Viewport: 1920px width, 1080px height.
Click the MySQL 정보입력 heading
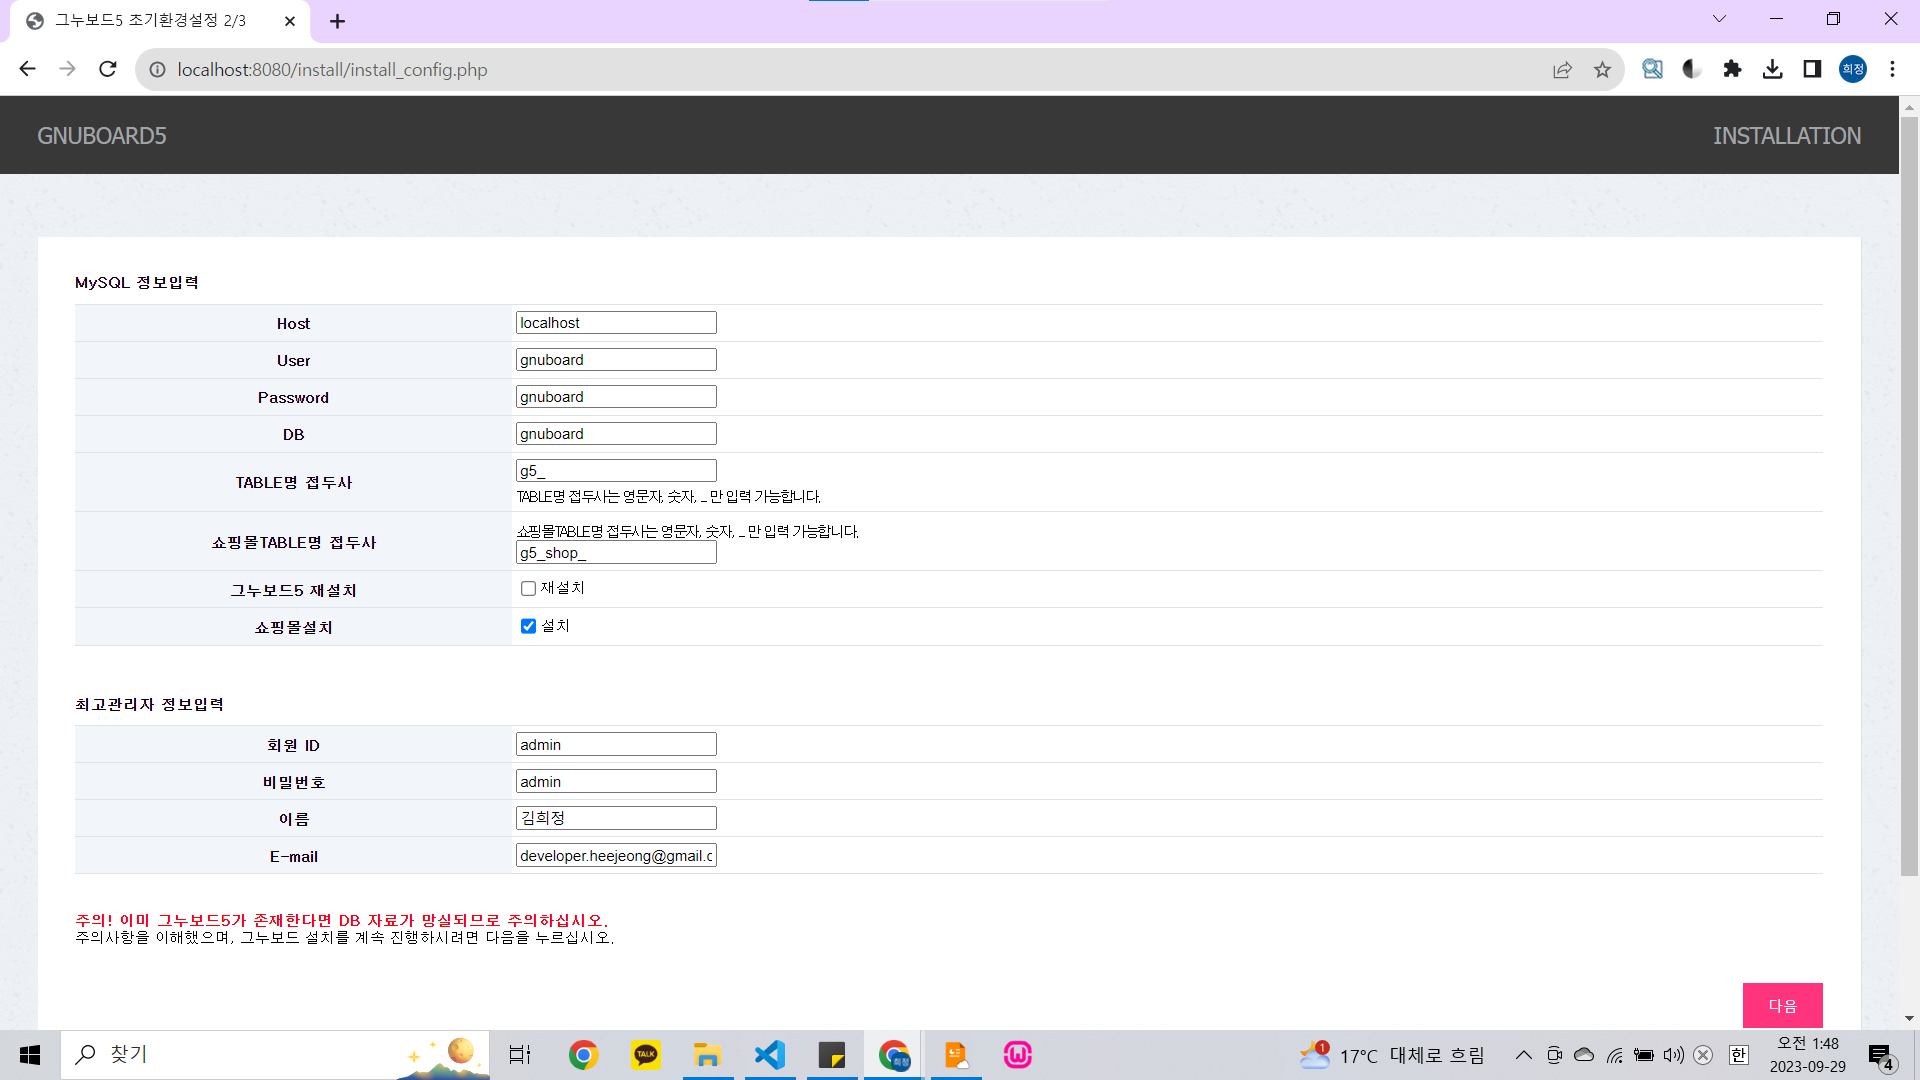[x=137, y=283]
